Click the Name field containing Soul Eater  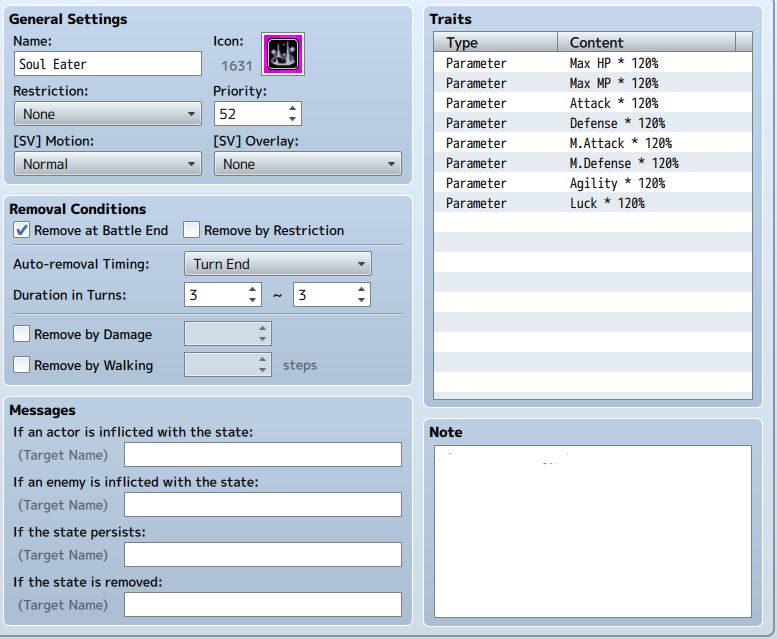pos(108,64)
